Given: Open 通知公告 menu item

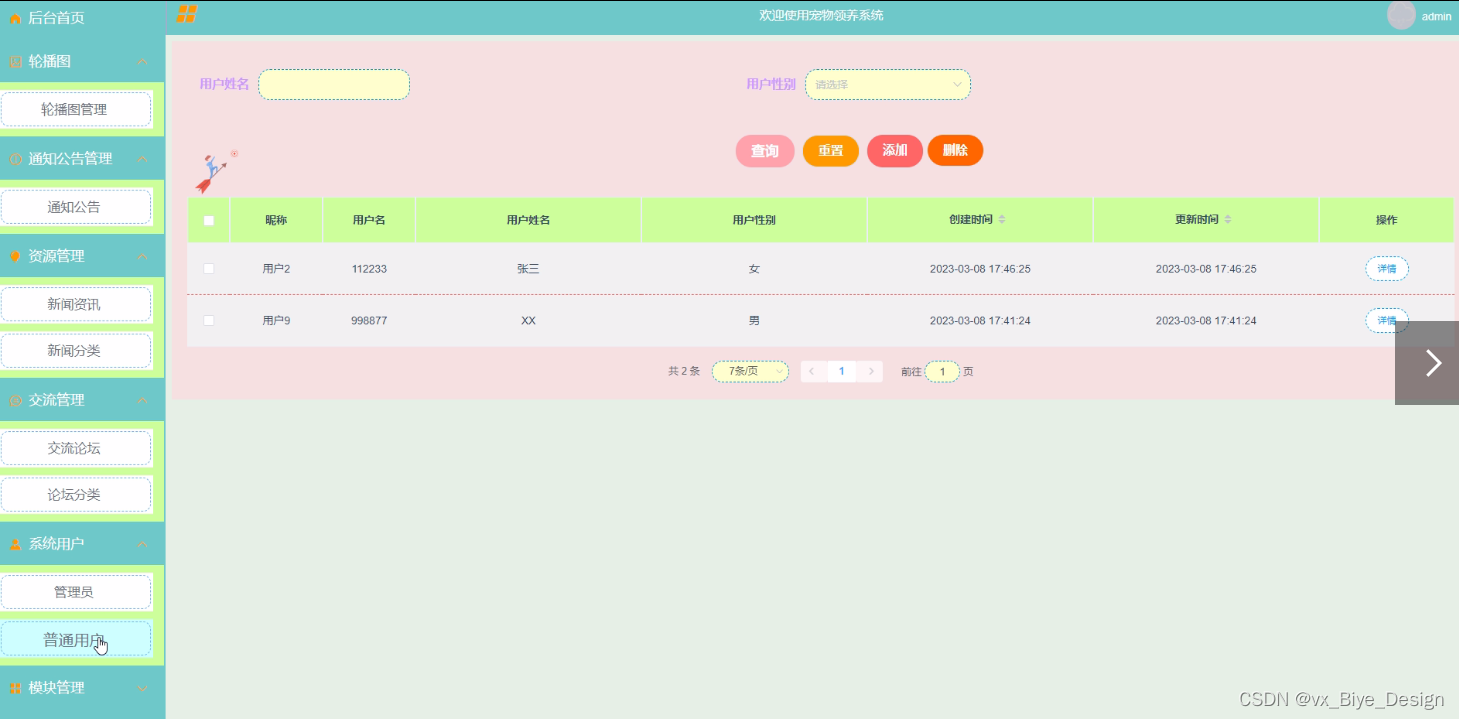Looking at the screenshot, I should click(x=76, y=207).
